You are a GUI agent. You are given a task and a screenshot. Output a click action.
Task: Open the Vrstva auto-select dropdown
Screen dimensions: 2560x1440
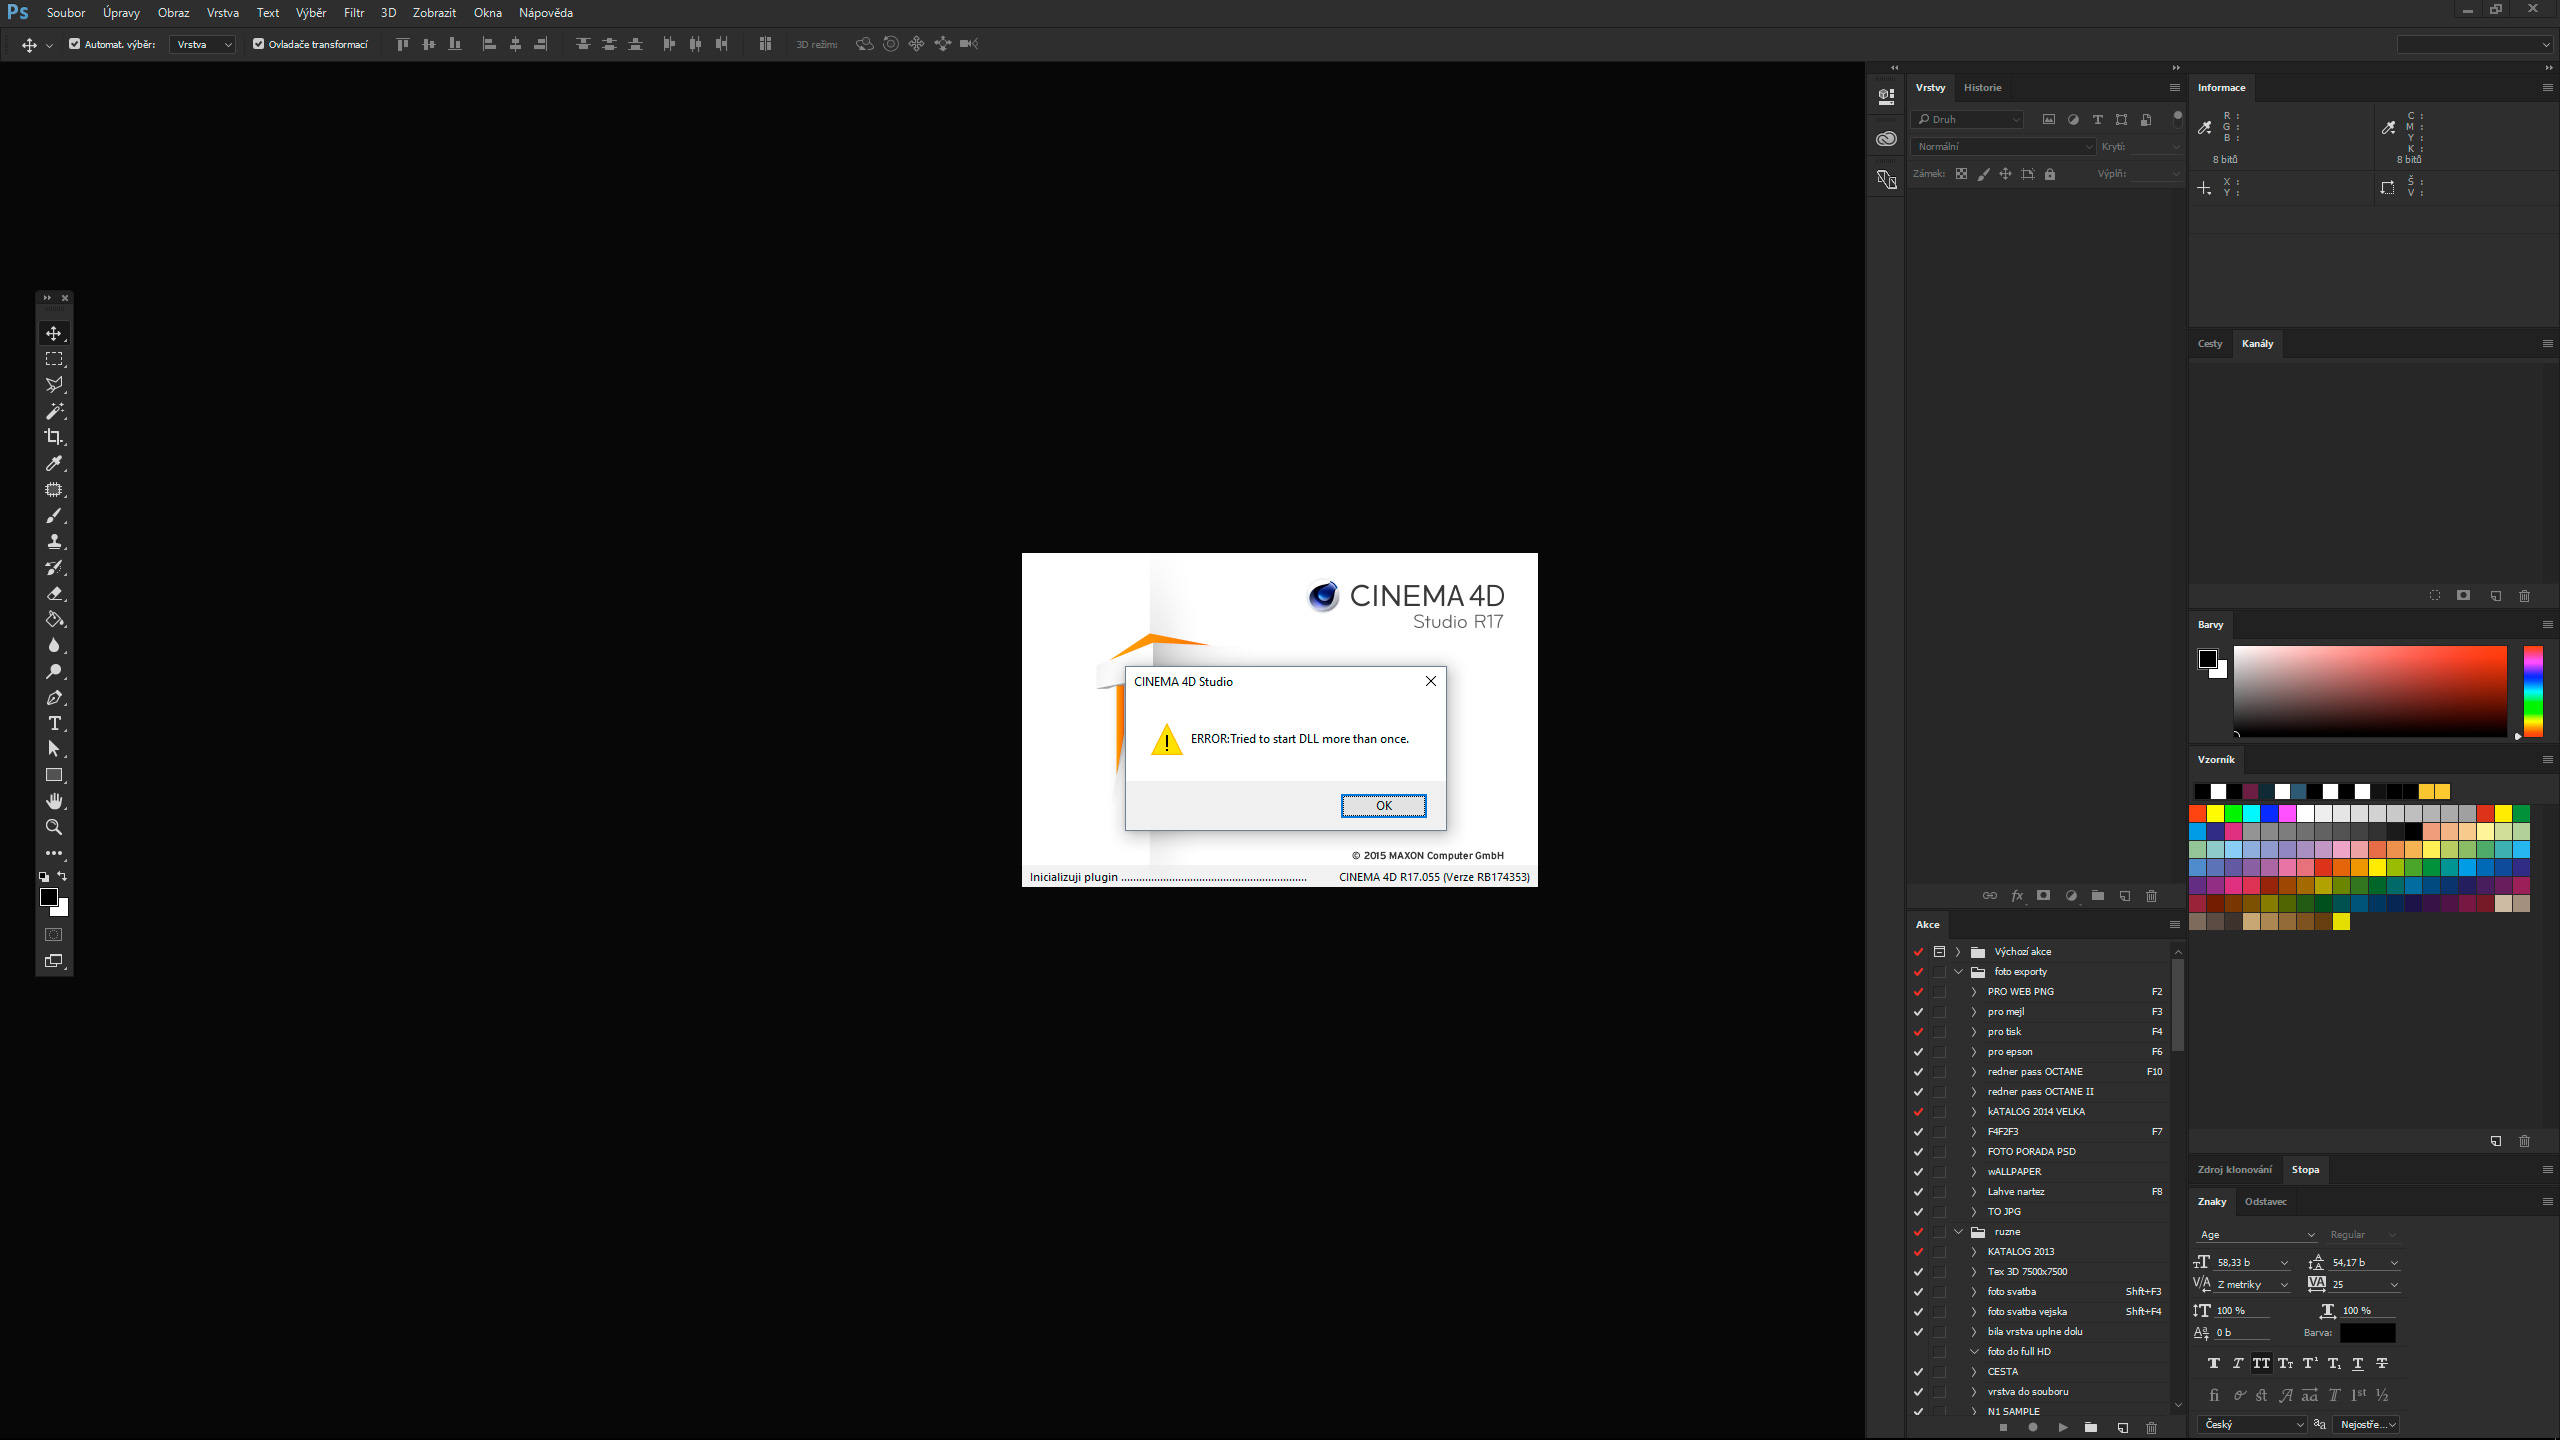pyautogui.click(x=203, y=44)
